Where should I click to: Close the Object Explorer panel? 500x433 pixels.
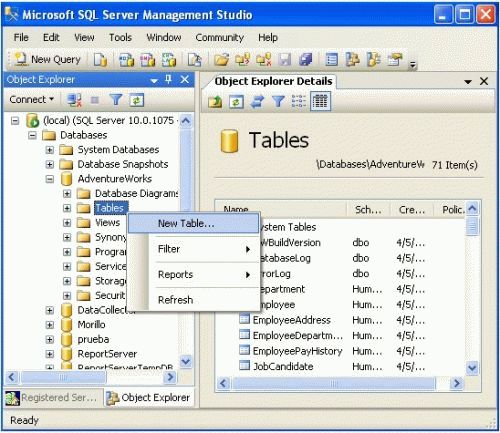184,79
